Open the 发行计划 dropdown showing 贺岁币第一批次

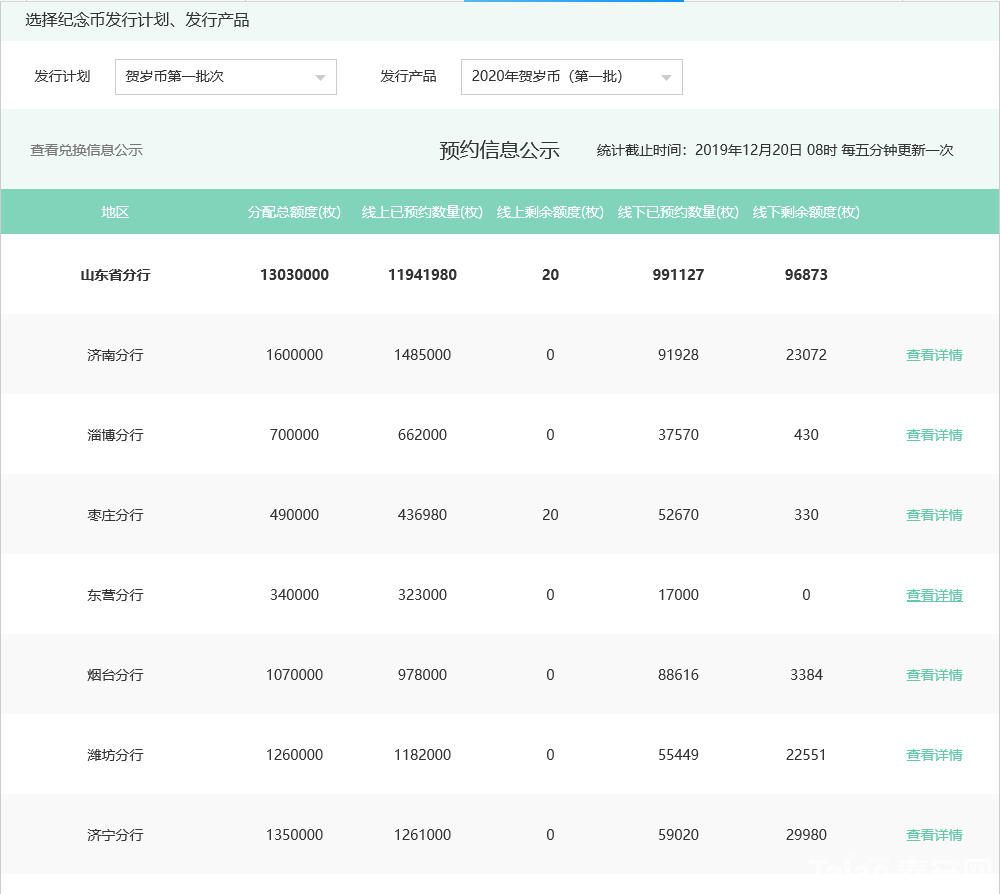226,77
